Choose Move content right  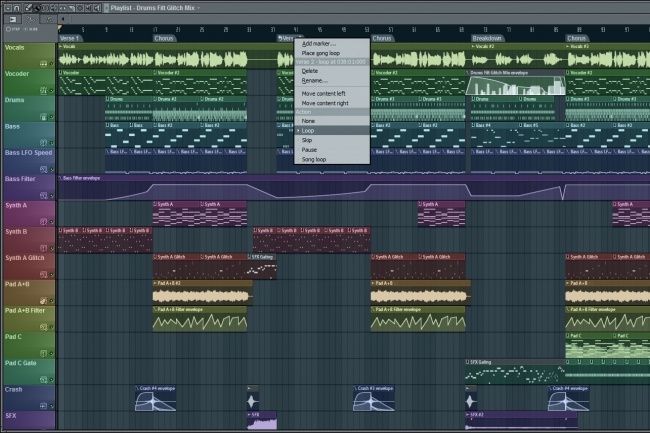pyautogui.click(x=332, y=103)
